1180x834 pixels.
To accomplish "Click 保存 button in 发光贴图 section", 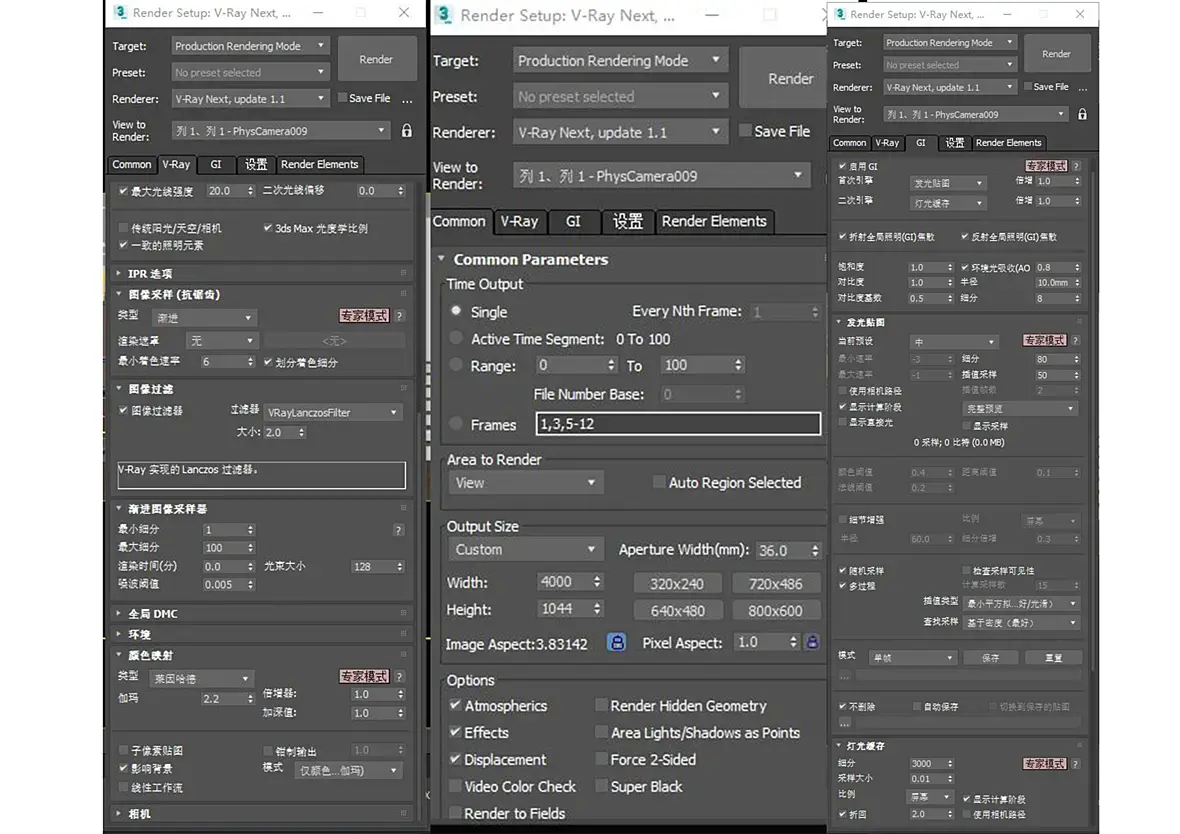I will coord(990,658).
